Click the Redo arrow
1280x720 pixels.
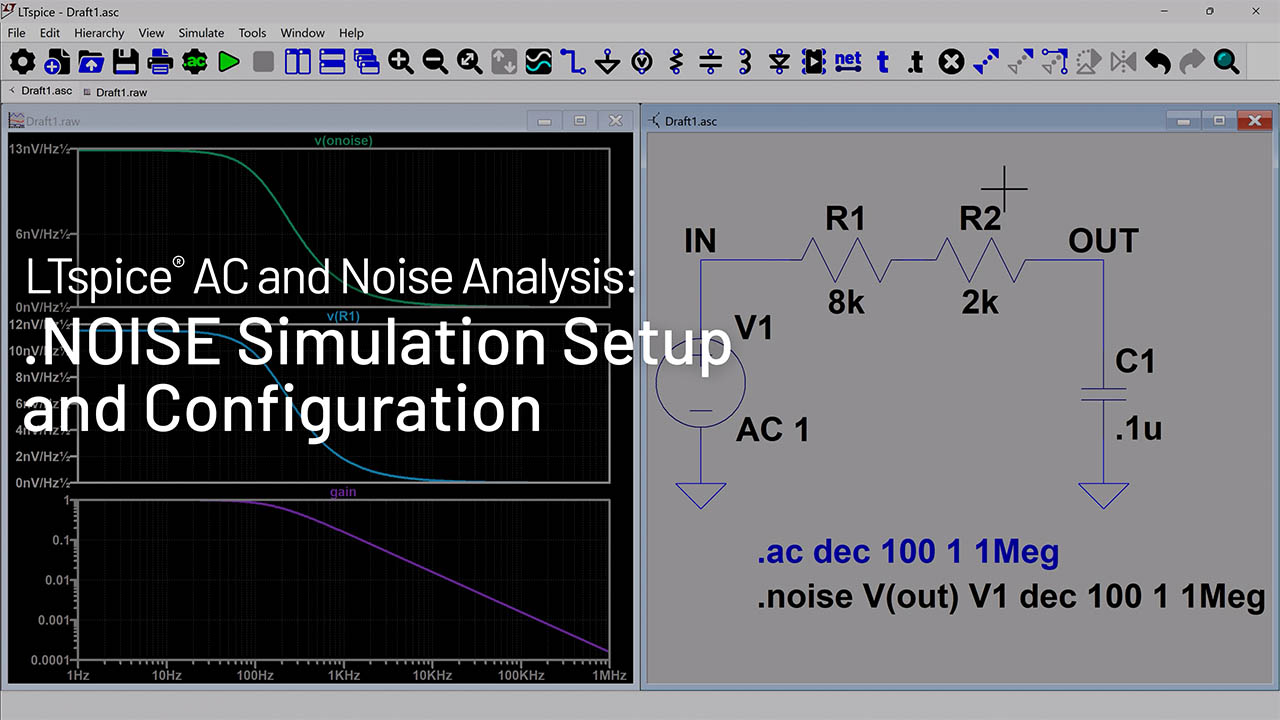point(1192,62)
